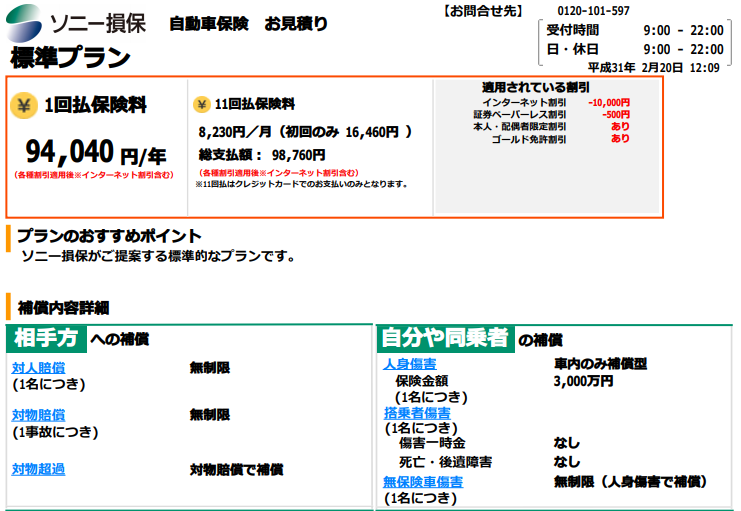Viewport: 741px width, 511px height.
Task: Click the 日・休日 hours row
Action: (x=635, y=49)
